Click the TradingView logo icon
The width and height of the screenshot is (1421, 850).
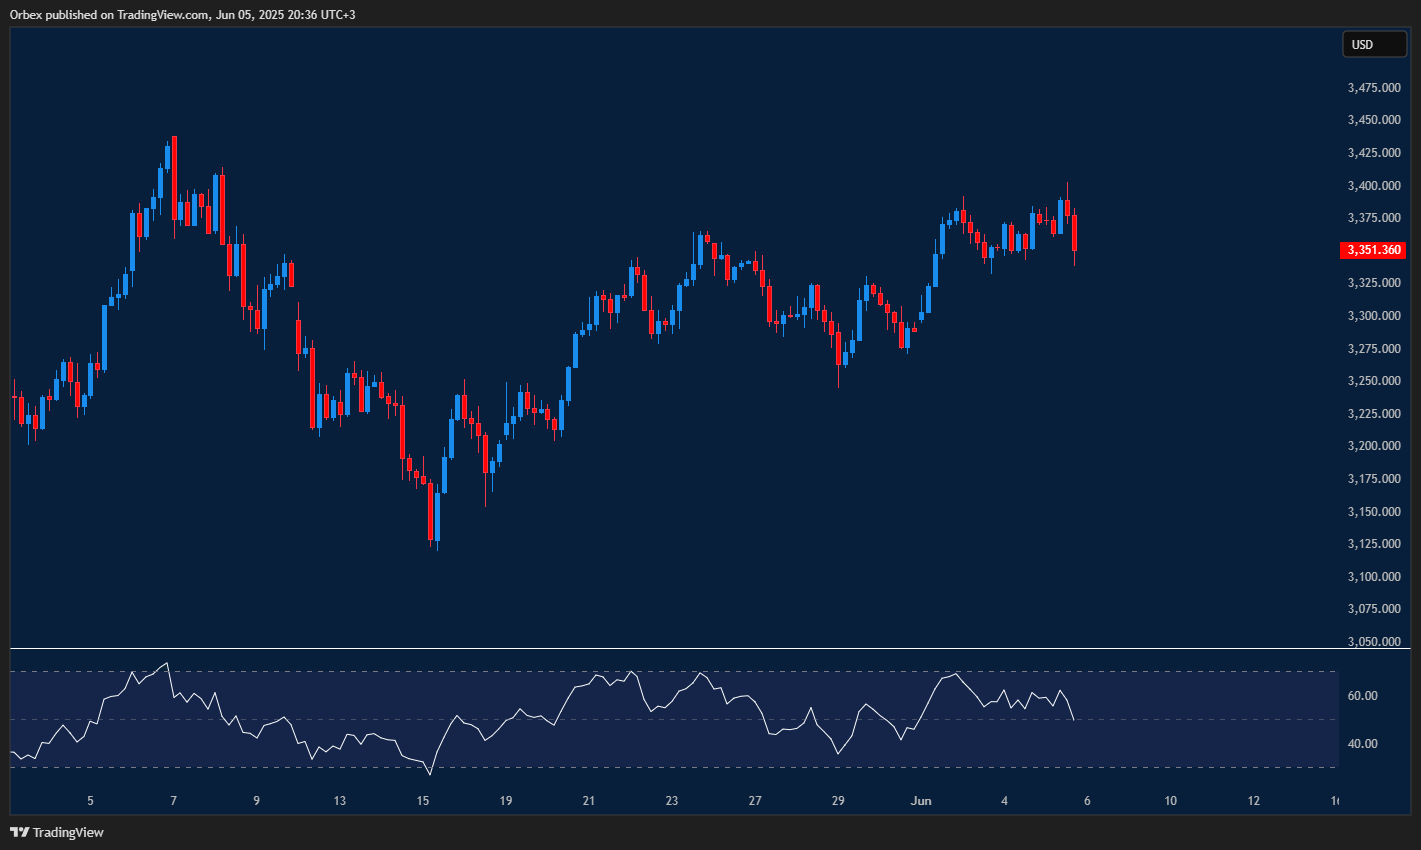coord(20,831)
